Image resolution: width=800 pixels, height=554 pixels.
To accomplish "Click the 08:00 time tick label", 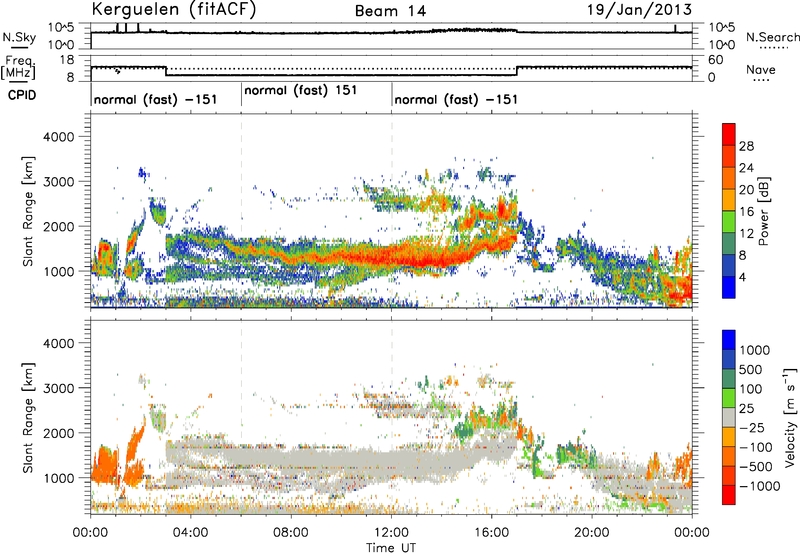I will (291, 533).
